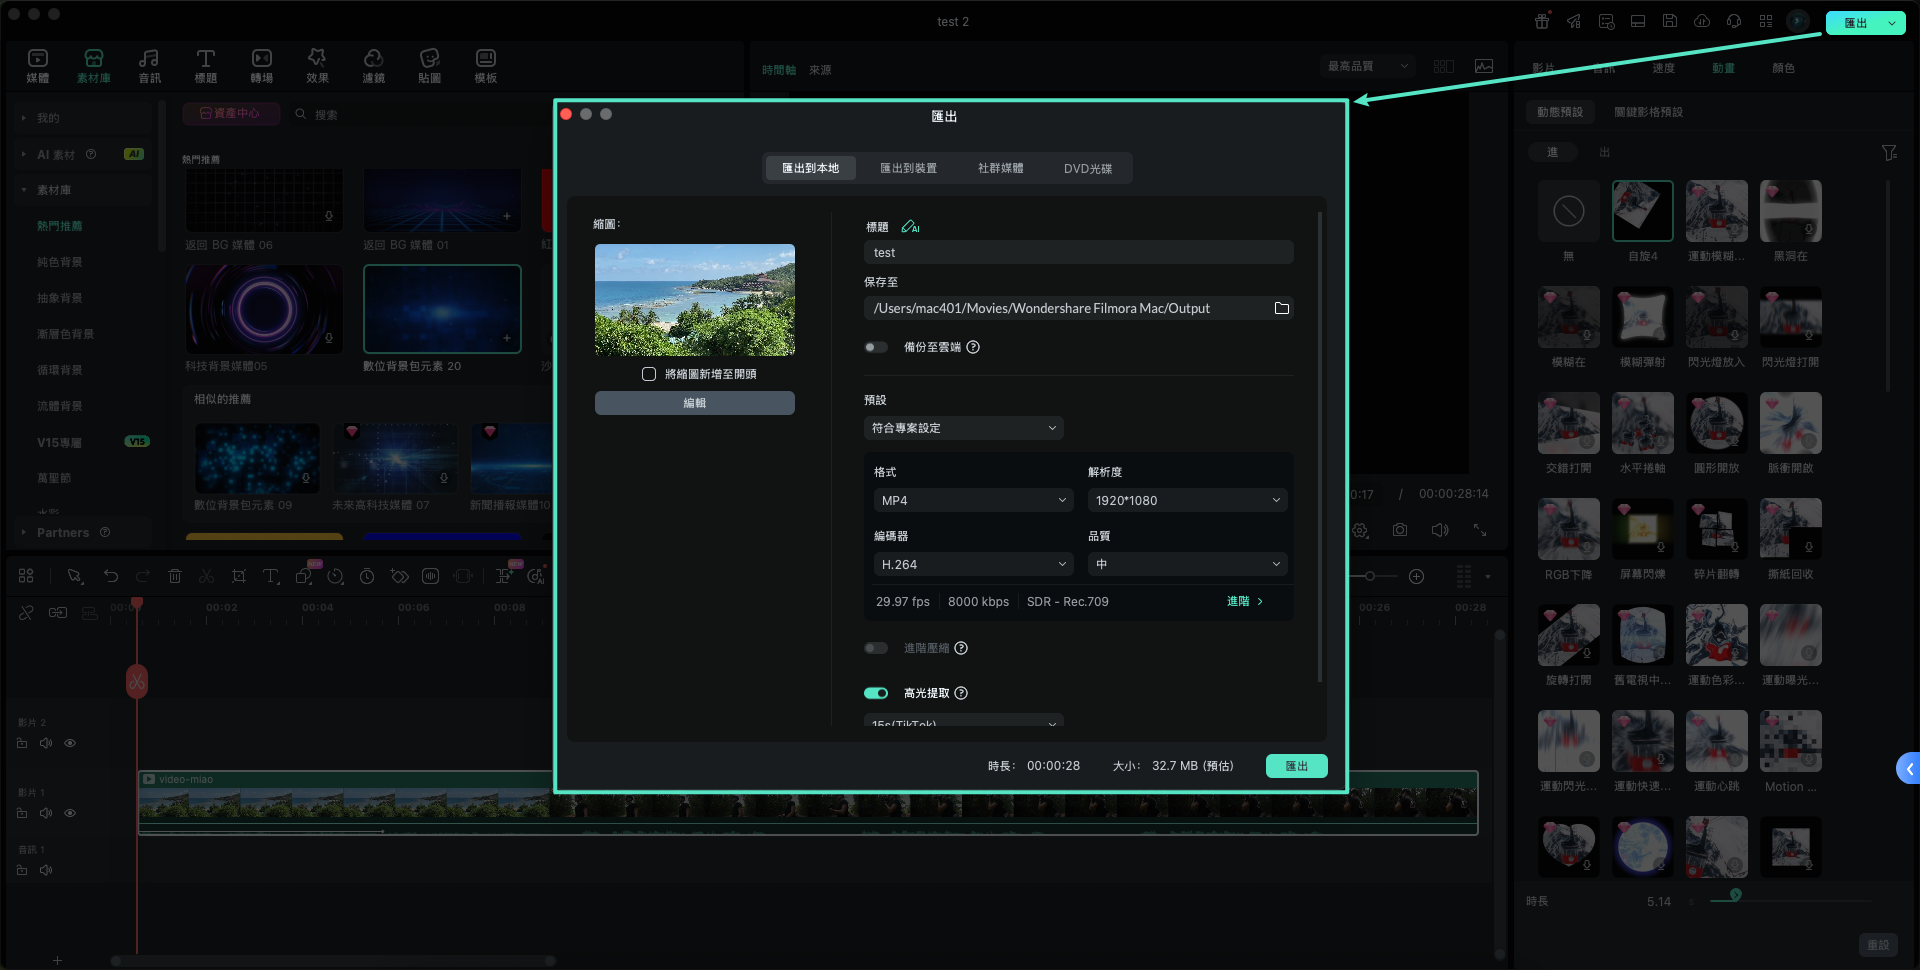Click the help icon beside 備份至雲端
1920x970 pixels.
coord(973,347)
